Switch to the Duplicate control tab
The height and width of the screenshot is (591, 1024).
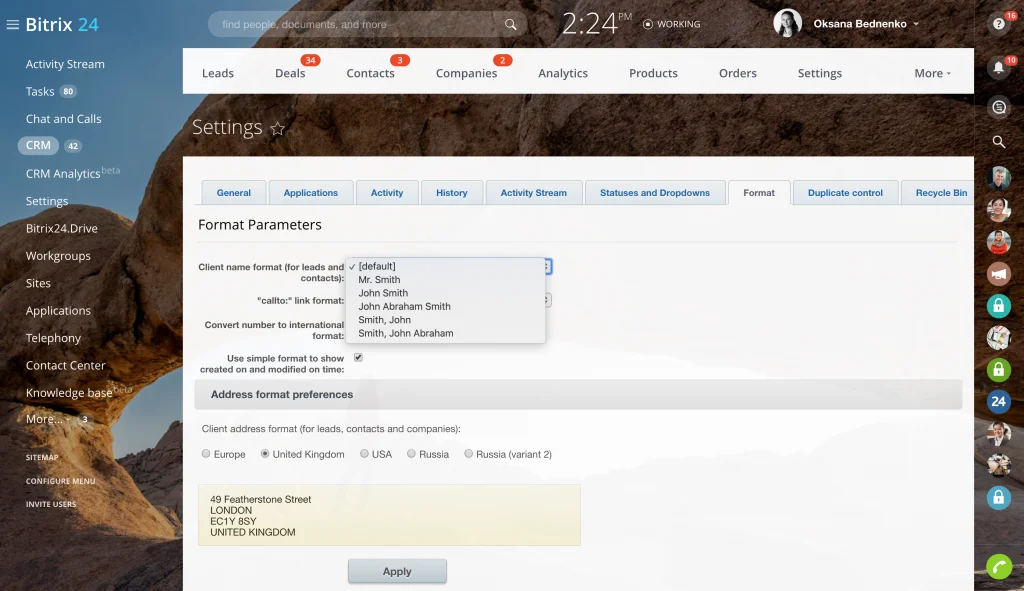coord(845,193)
